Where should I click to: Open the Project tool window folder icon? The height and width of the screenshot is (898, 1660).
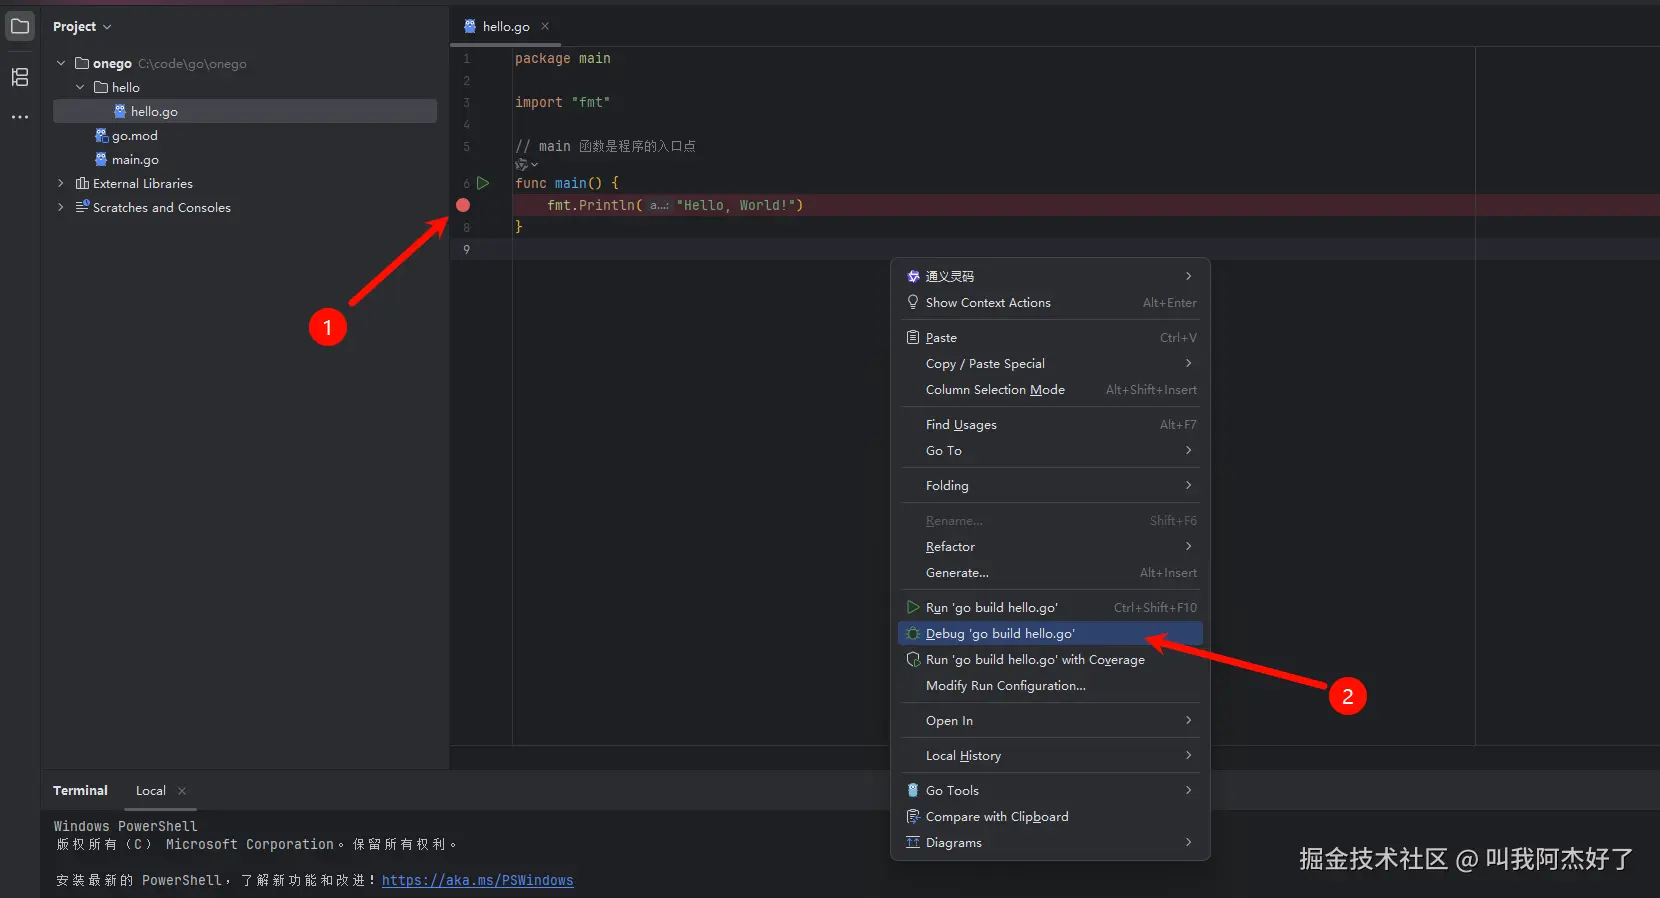tap(20, 26)
